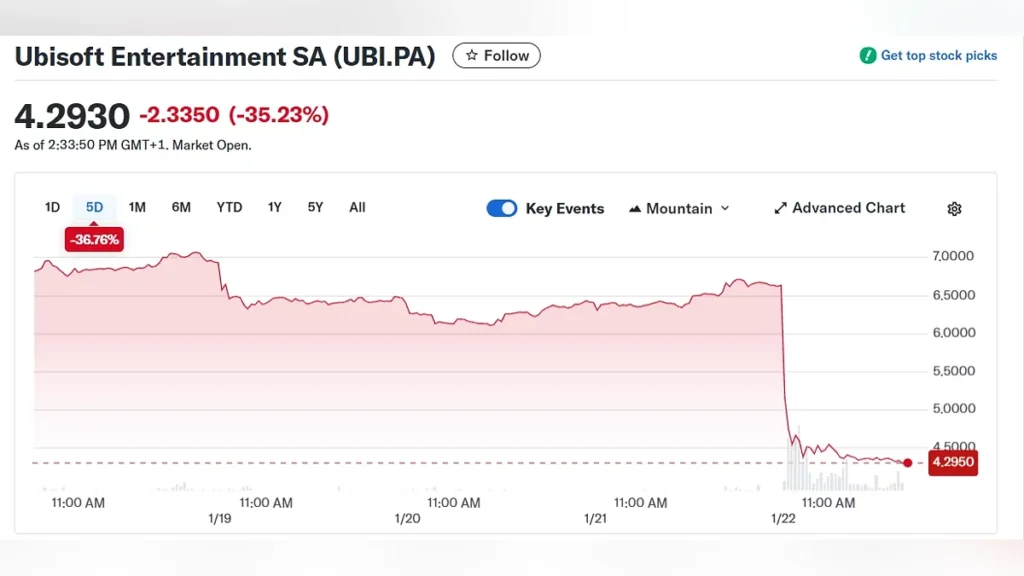This screenshot has height=576, width=1024.
Task: Click the chart settings gear icon
Action: (954, 209)
